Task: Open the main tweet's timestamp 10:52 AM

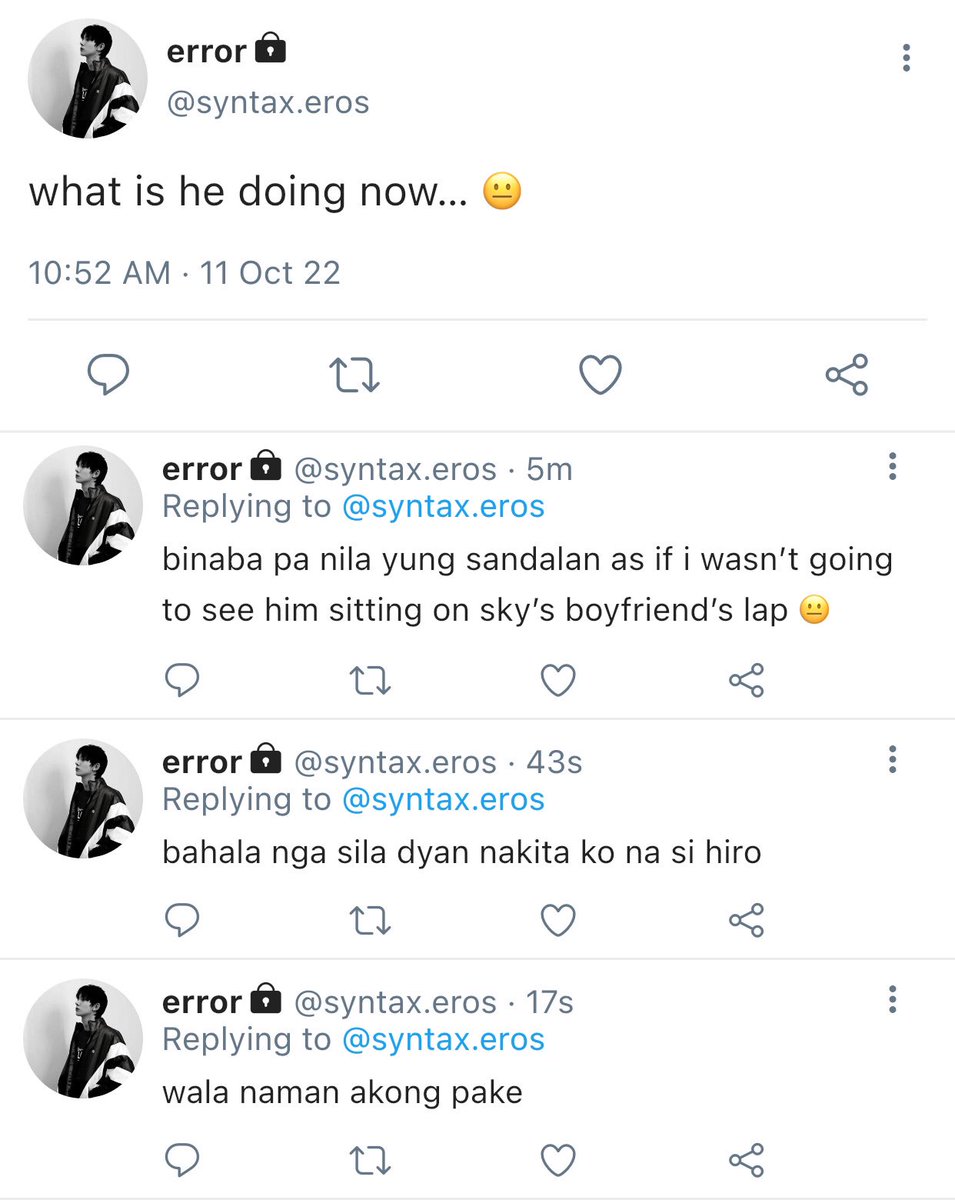Action: tap(100, 273)
